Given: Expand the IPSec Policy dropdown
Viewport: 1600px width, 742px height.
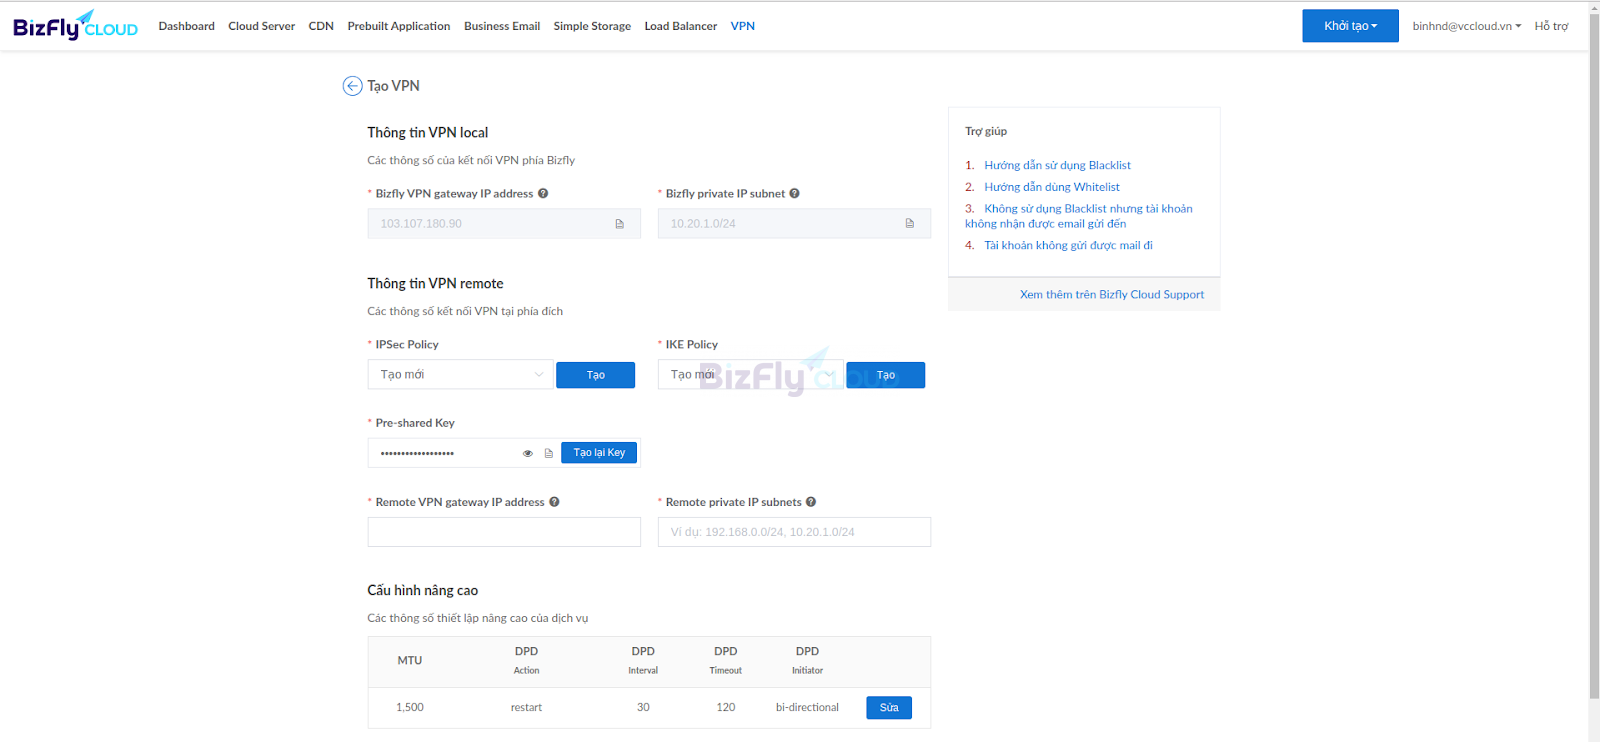Looking at the screenshot, I should [460, 375].
